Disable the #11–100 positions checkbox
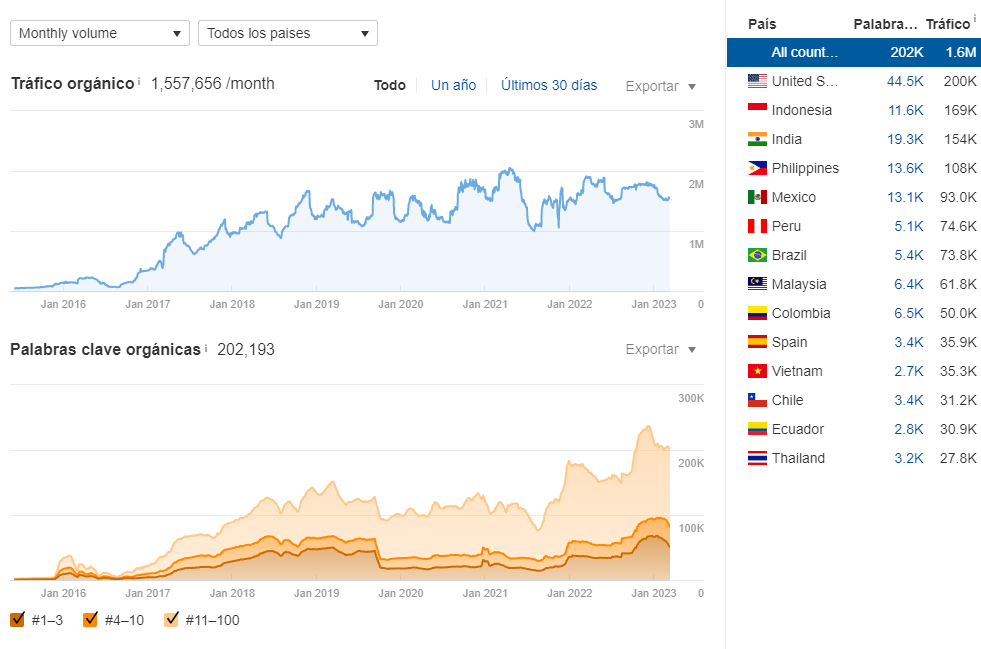Viewport: 981px width, 649px height. coord(171,620)
